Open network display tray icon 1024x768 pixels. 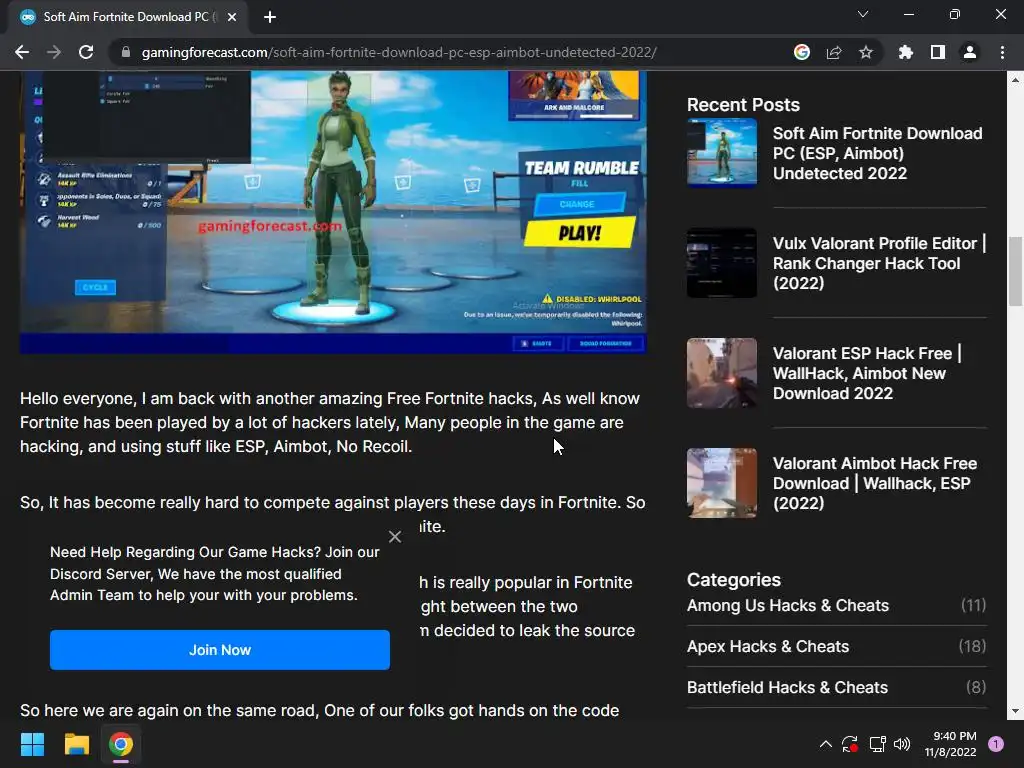[x=877, y=744]
